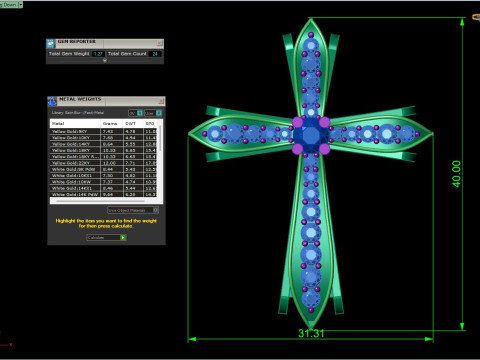
Task: Select the White Gold 10KW row
Action: click(103, 182)
